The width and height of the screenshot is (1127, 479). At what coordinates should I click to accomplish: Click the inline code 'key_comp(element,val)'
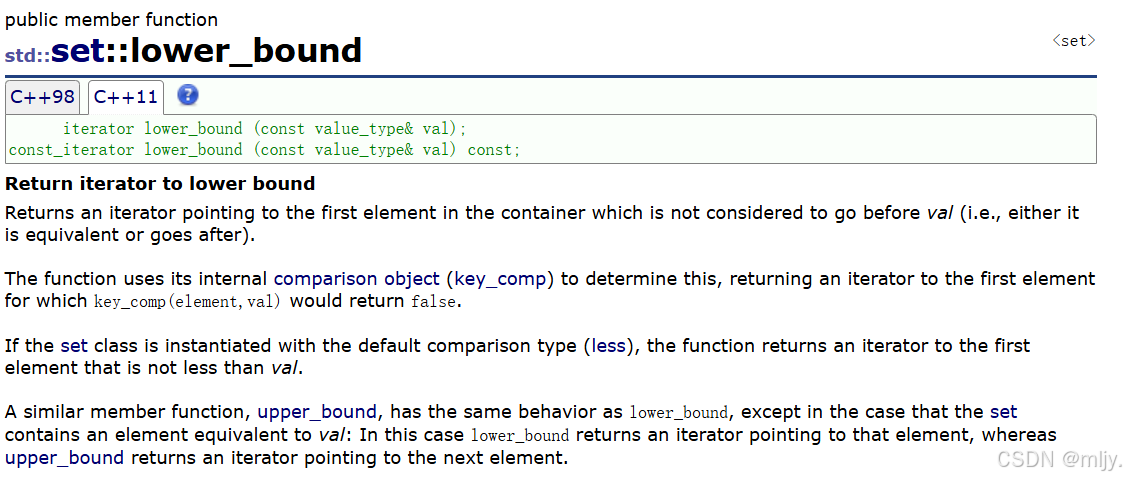187,301
